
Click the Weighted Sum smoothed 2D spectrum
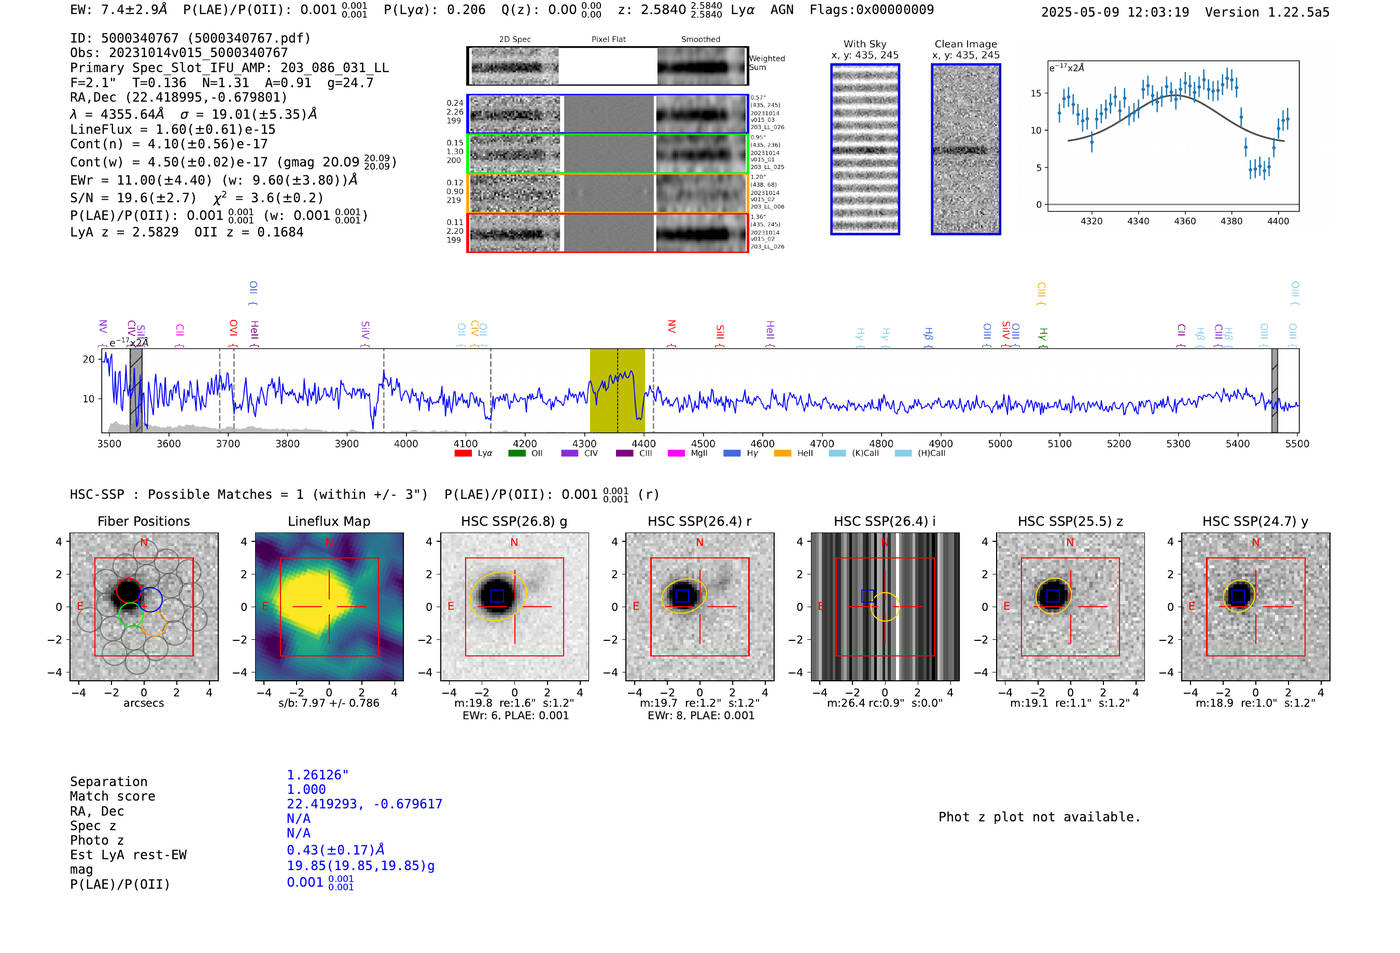coord(702,66)
